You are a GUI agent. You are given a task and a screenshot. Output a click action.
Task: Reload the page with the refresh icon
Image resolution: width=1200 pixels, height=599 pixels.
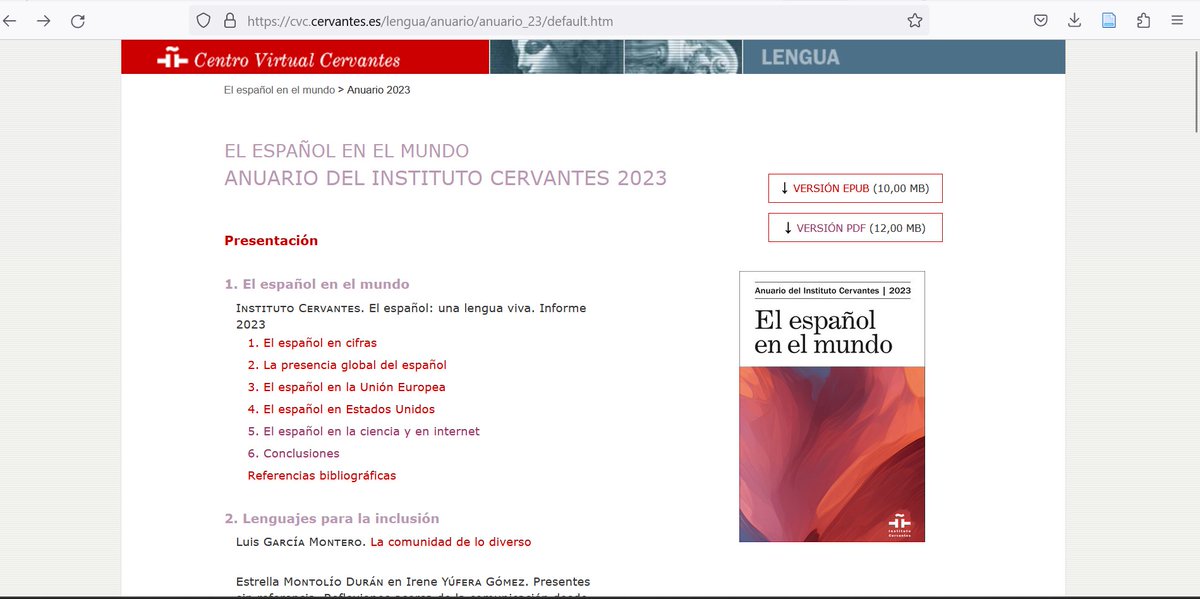pyautogui.click(x=77, y=20)
